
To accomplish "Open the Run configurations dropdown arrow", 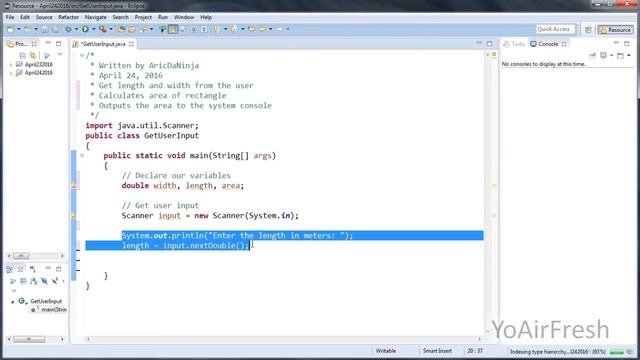I will pos(93,29).
